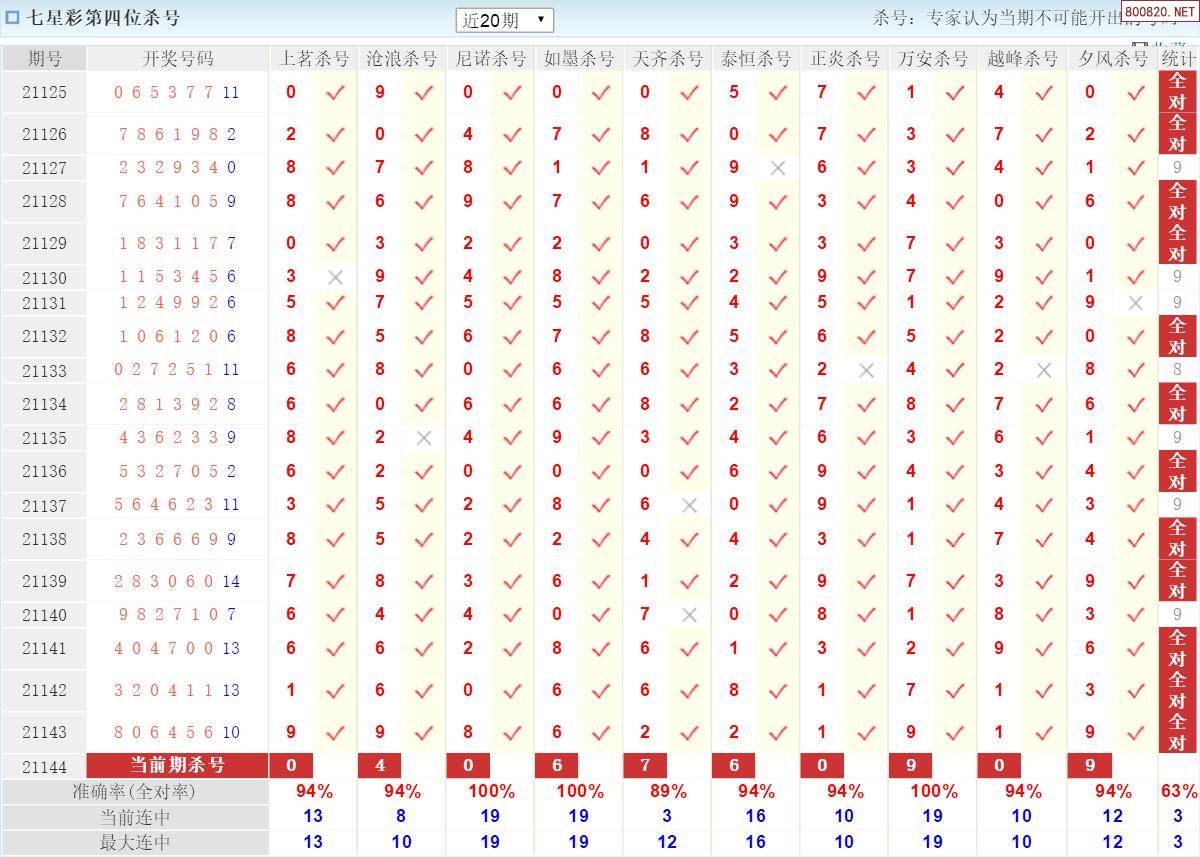Click the X mark in row 21137 天齐杀号
The width and height of the screenshot is (1200, 857).
[x=689, y=505]
